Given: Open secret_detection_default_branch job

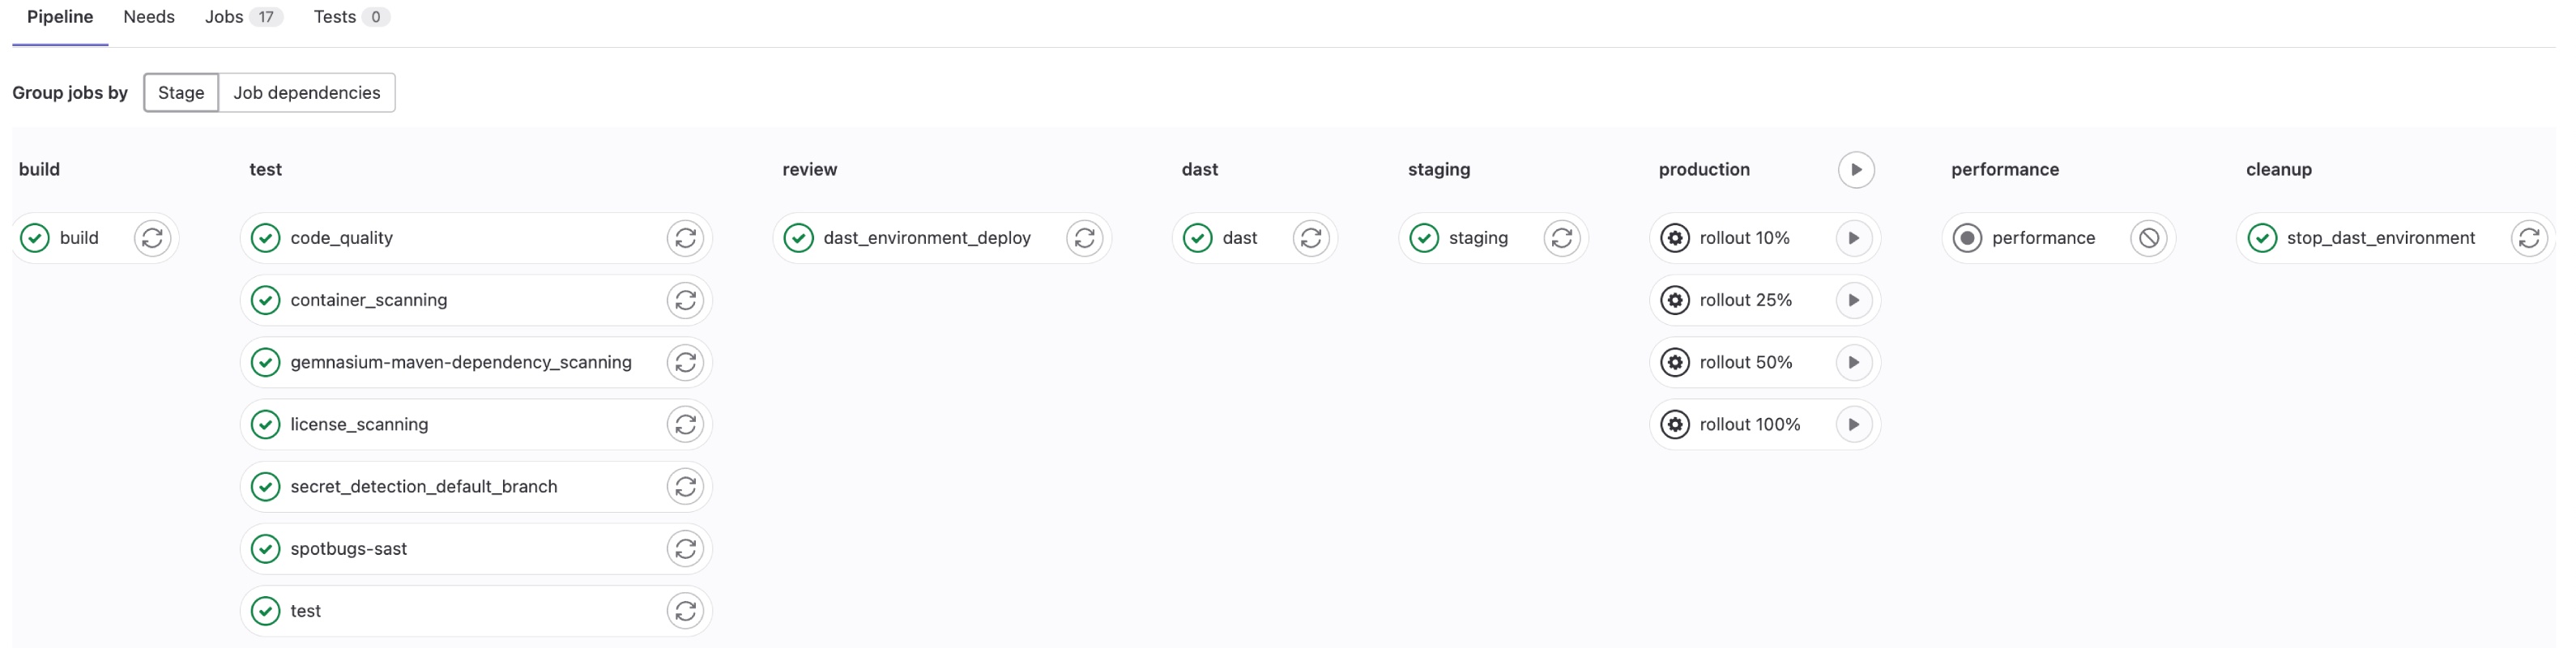Looking at the screenshot, I should pos(424,486).
